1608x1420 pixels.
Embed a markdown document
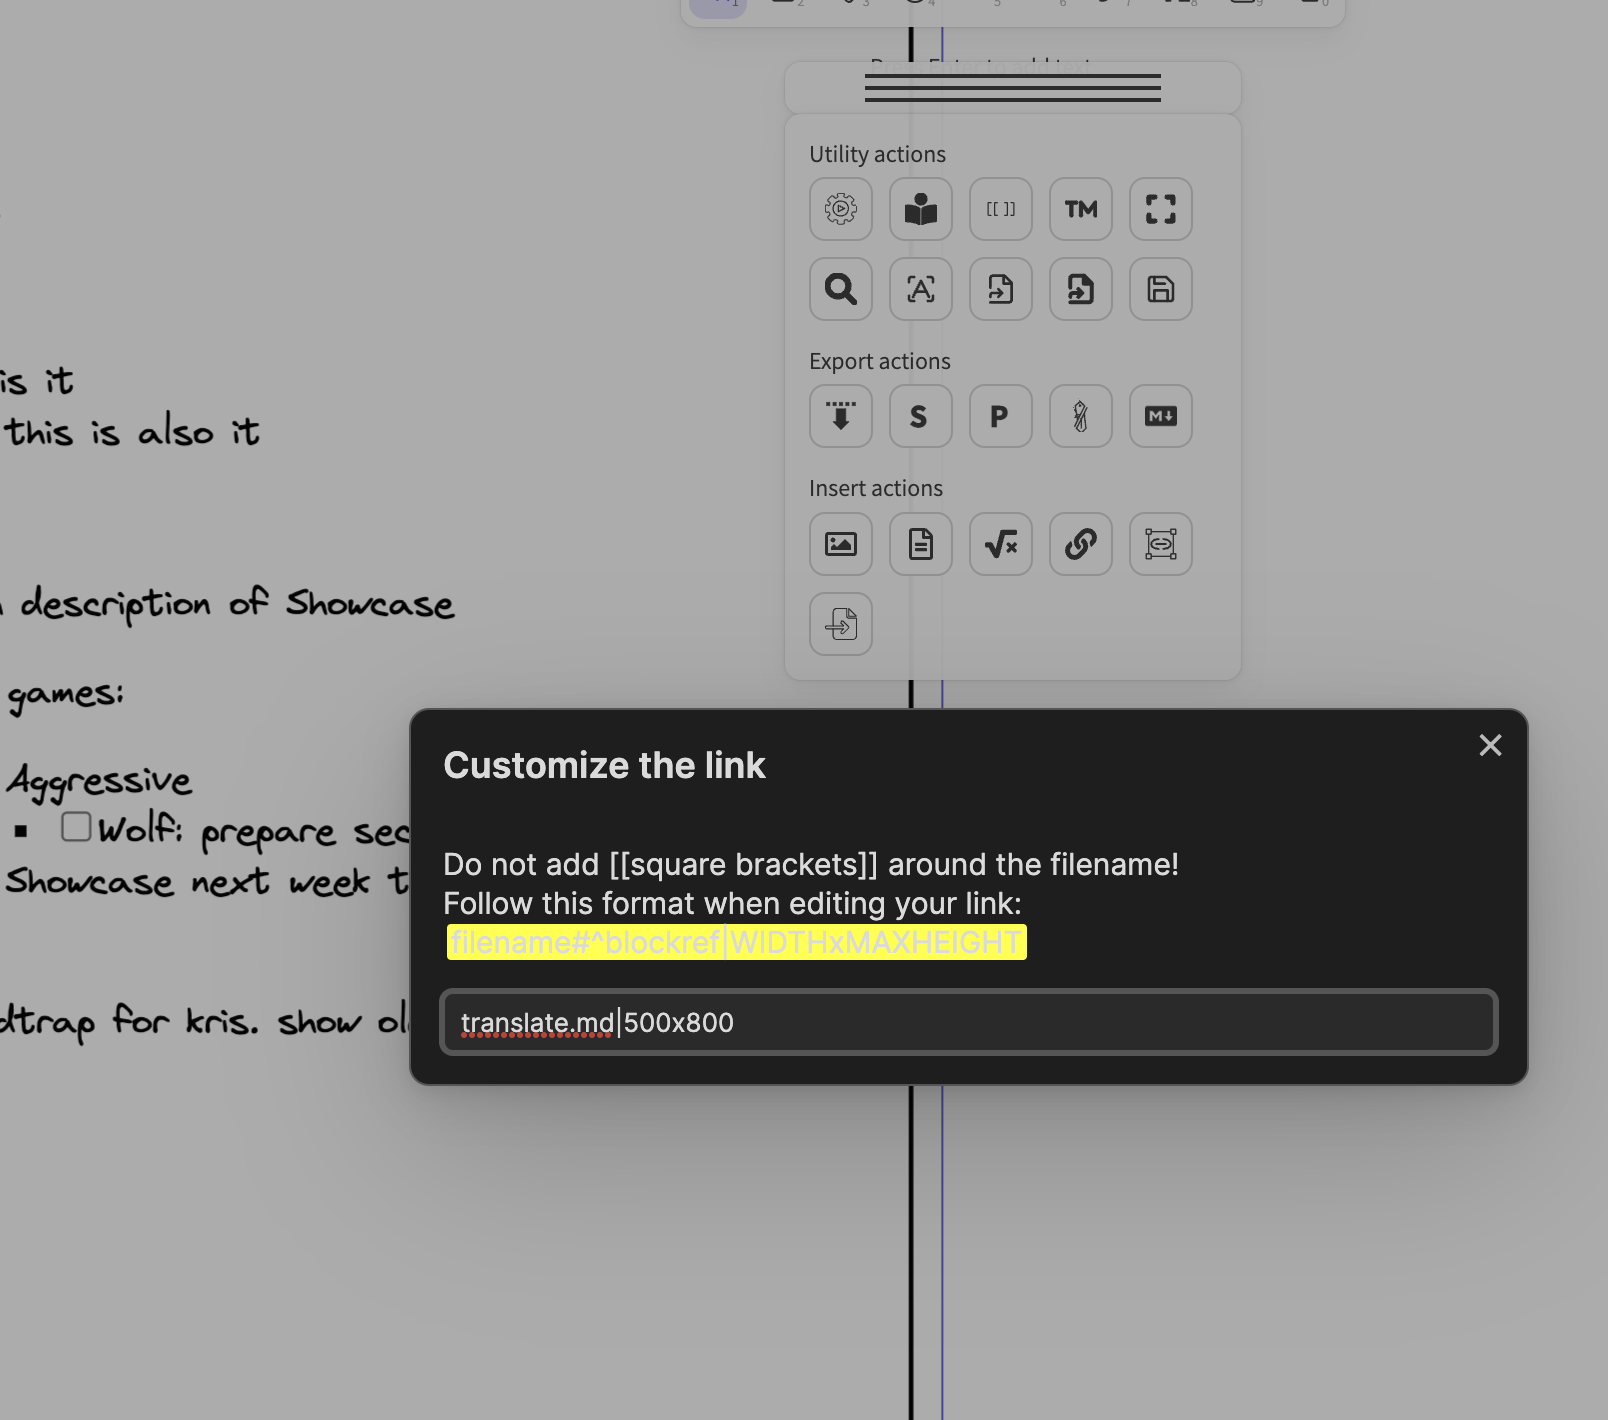[920, 545]
